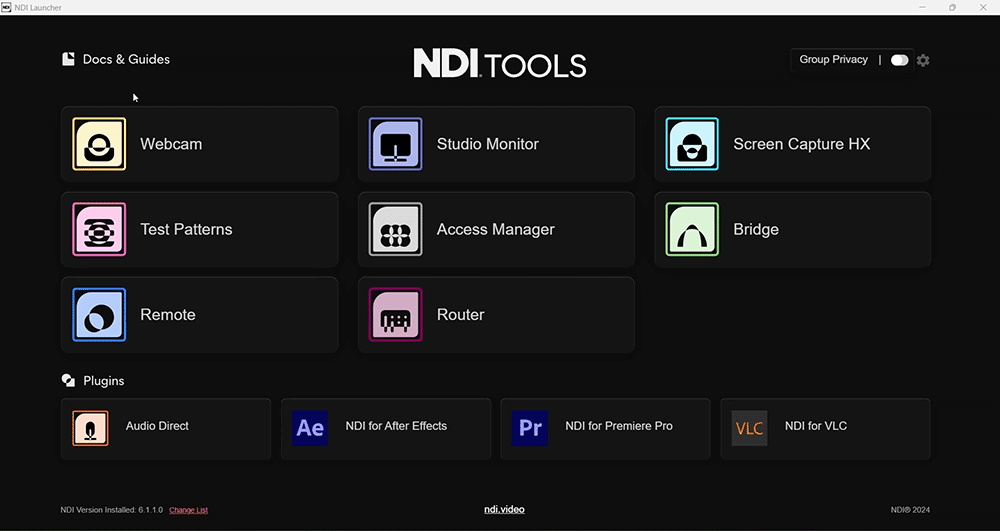Open the Webcam tool icon

(x=99, y=144)
